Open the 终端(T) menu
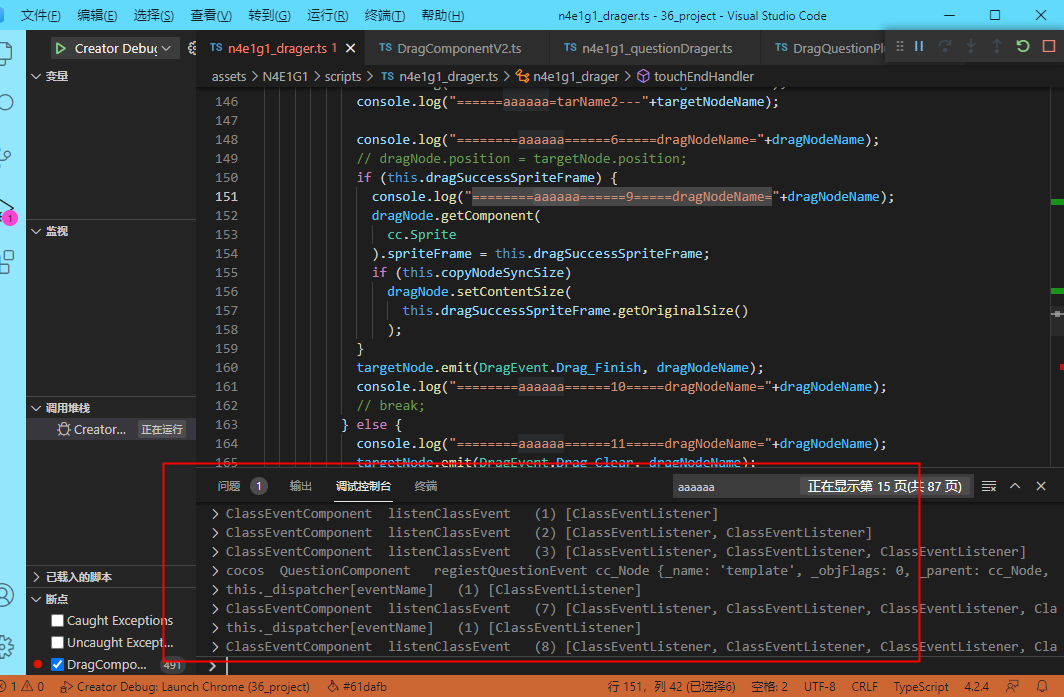The height and width of the screenshot is (697, 1064). [x=384, y=15]
